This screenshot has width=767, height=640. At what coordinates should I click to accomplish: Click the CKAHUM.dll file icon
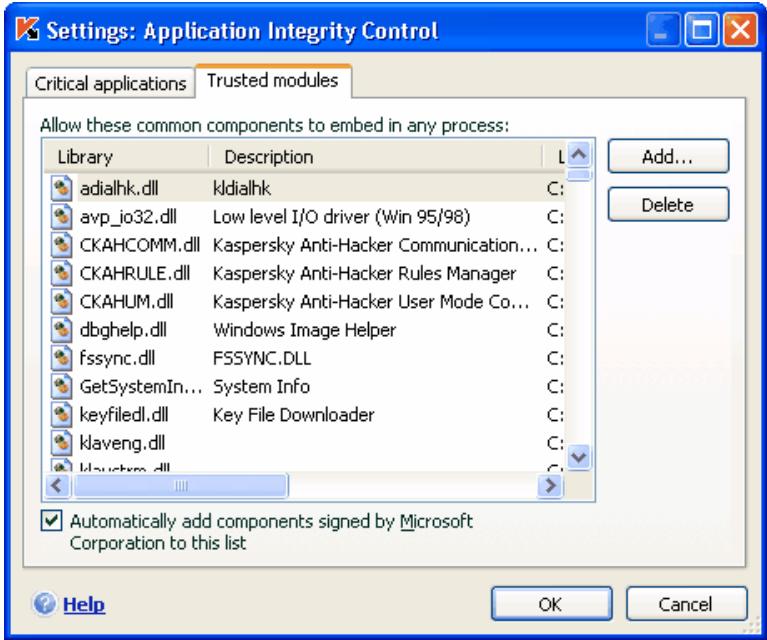pos(62,302)
